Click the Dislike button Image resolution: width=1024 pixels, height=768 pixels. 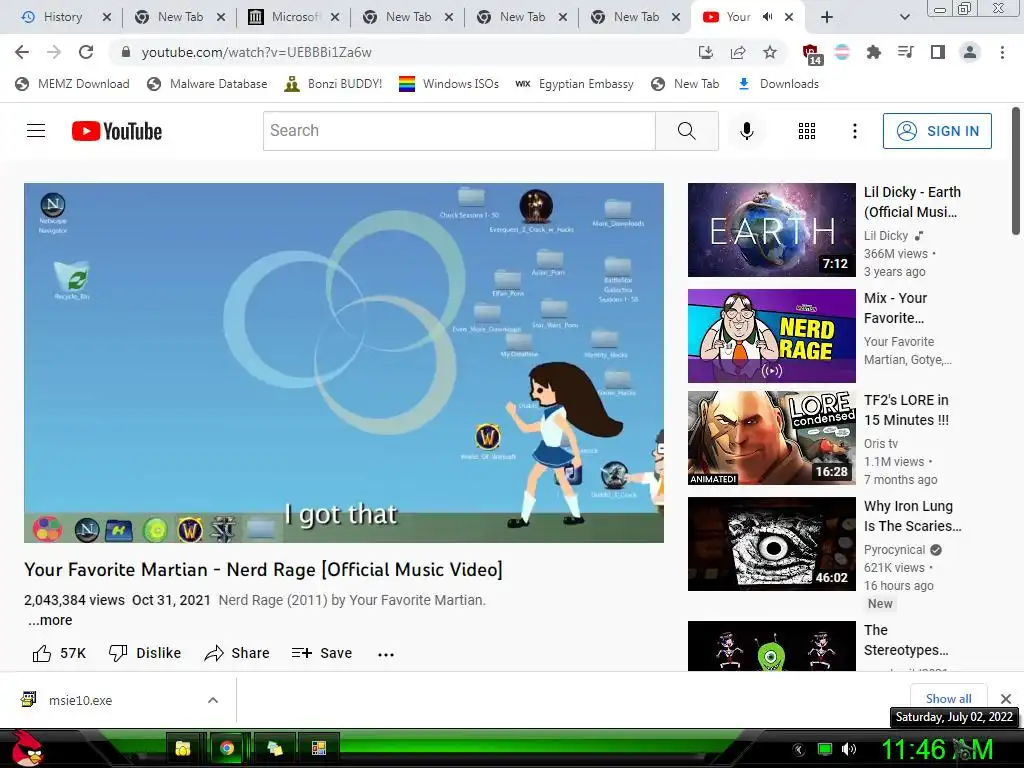[144, 653]
